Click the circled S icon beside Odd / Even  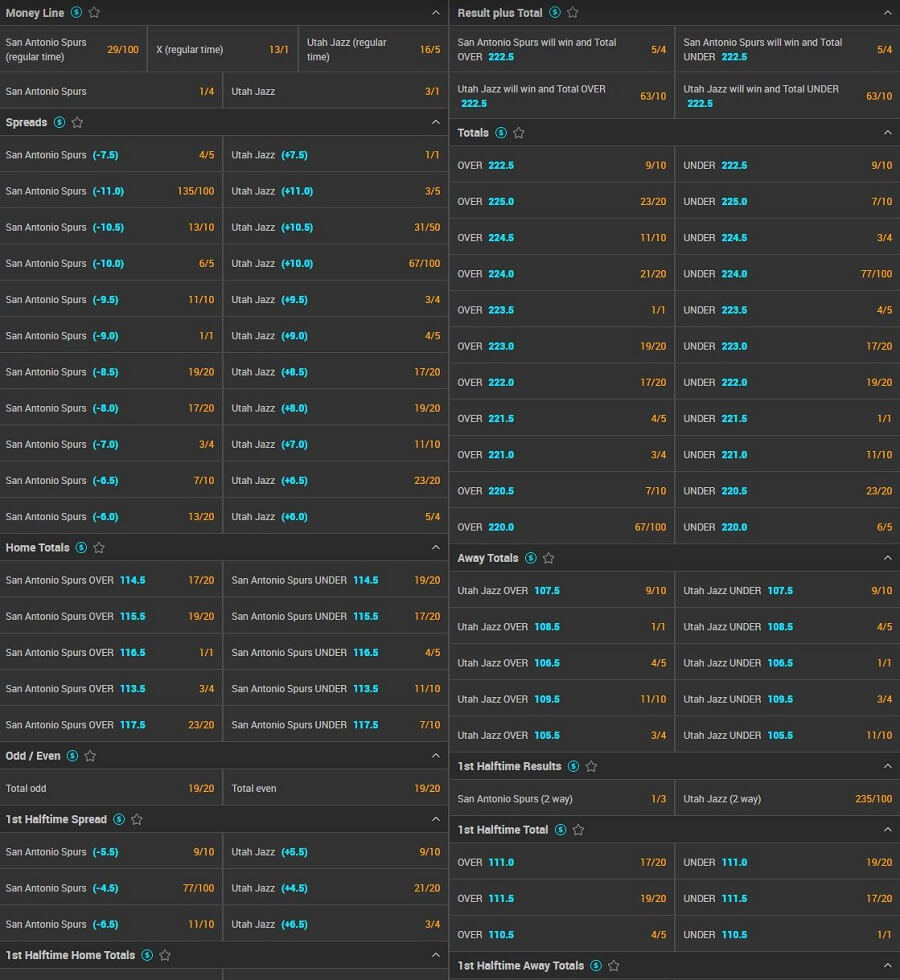pos(72,756)
